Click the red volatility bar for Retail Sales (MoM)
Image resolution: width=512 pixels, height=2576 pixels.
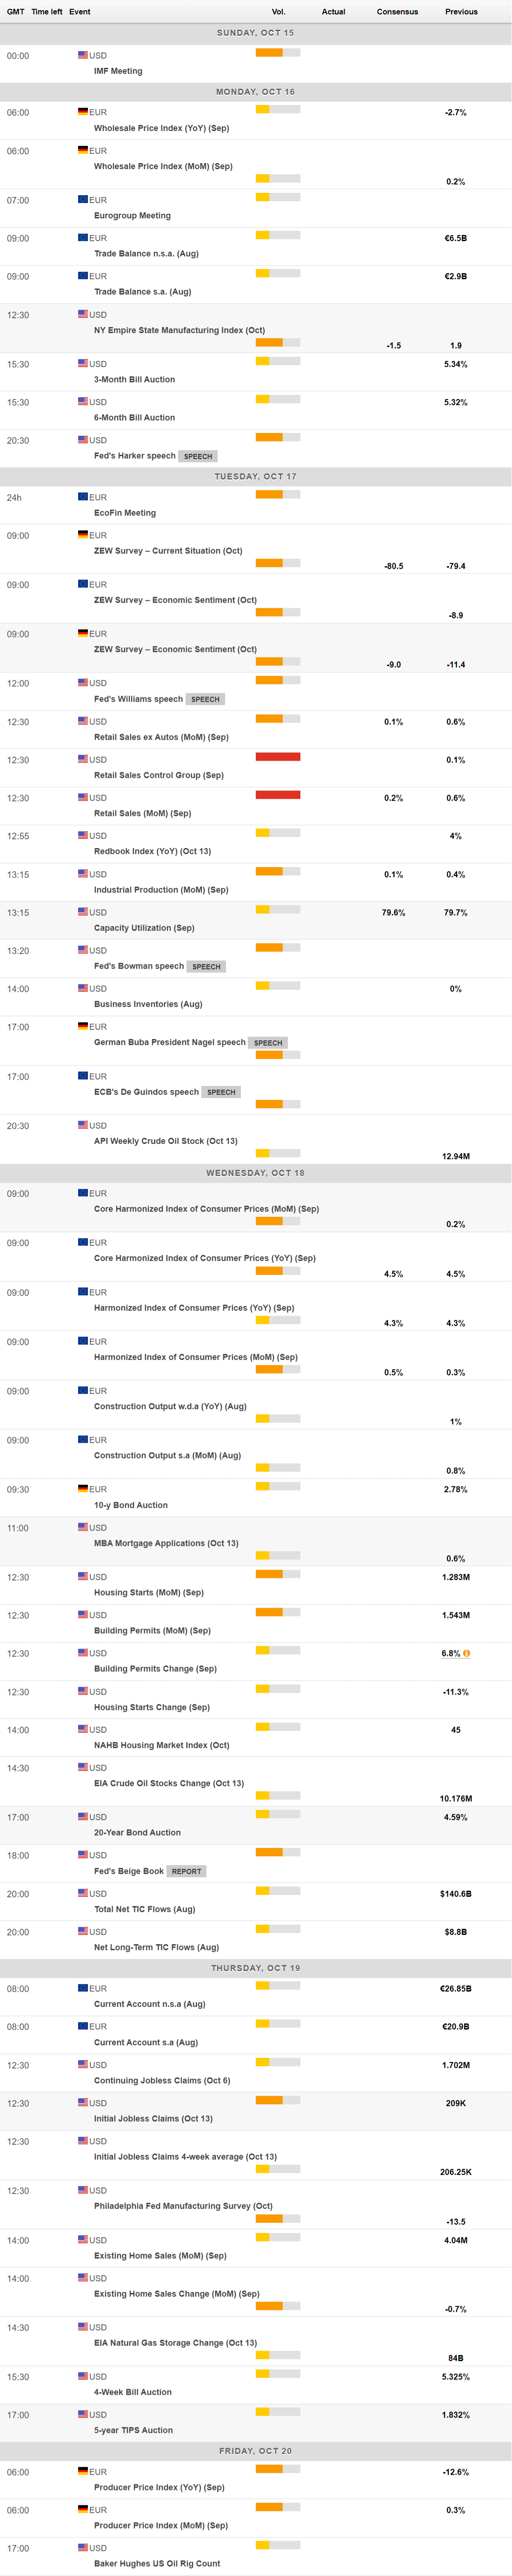(x=278, y=795)
